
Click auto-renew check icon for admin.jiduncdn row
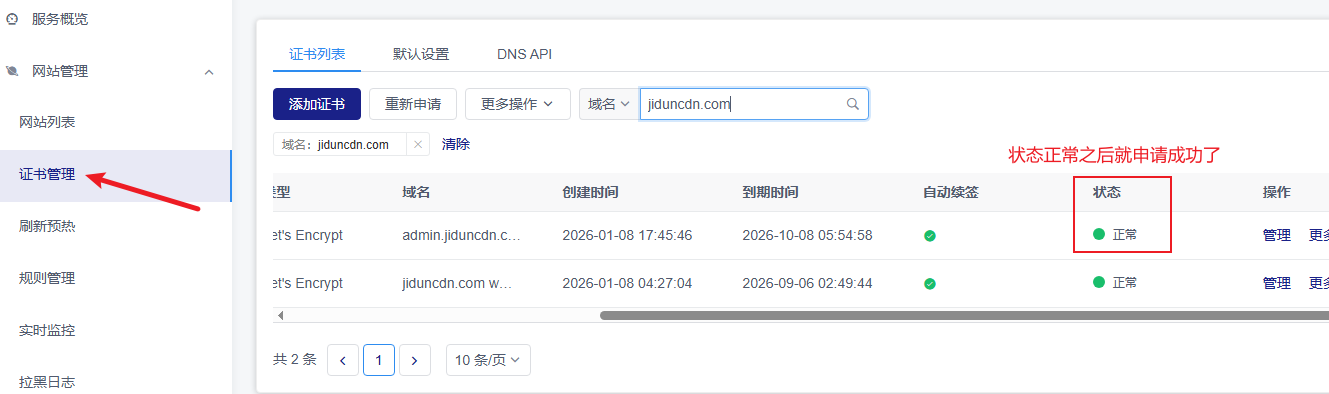(929, 236)
